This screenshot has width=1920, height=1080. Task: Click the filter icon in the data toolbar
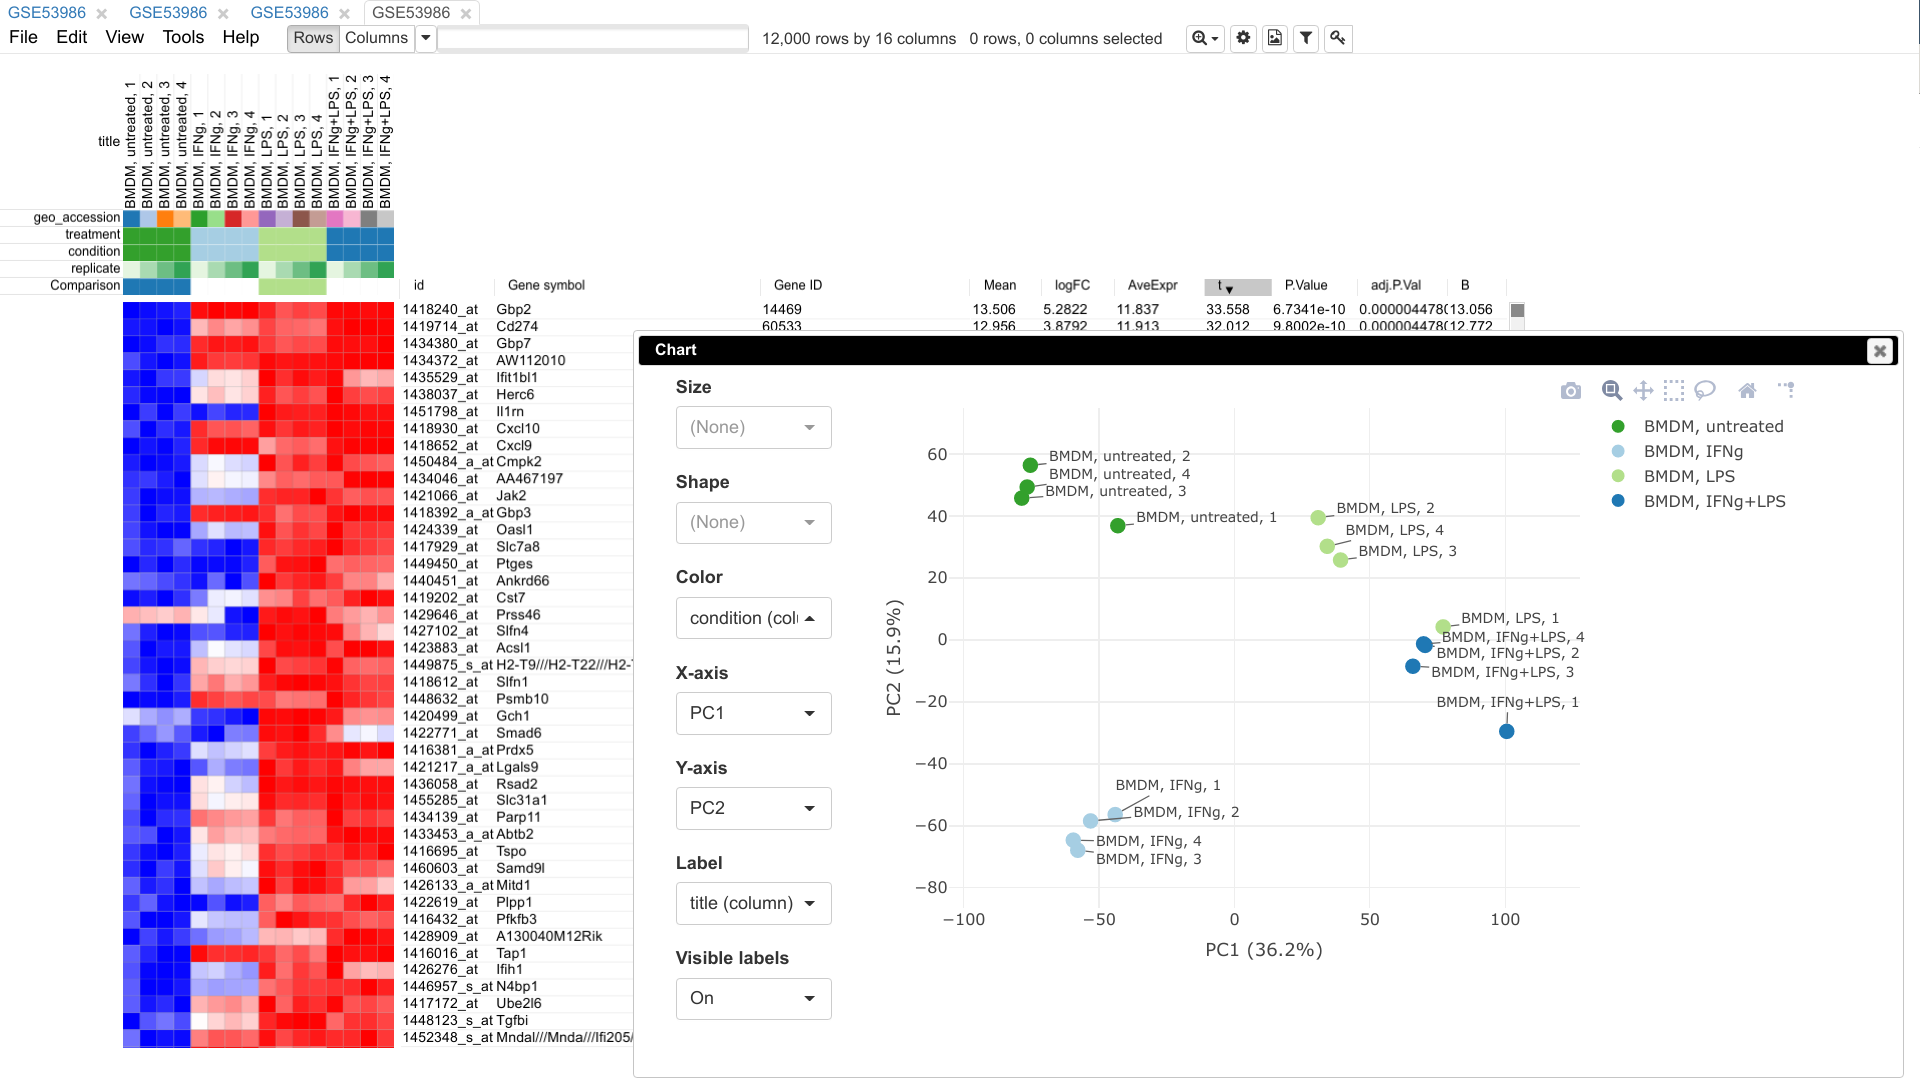pos(1305,38)
